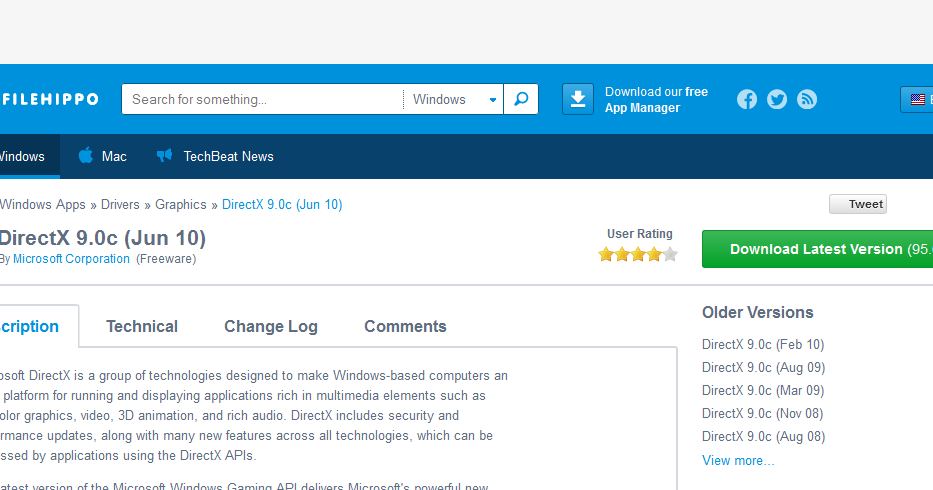933x490 pixels.
Task: Click the US flag language selector
Action: coord(917,99)
